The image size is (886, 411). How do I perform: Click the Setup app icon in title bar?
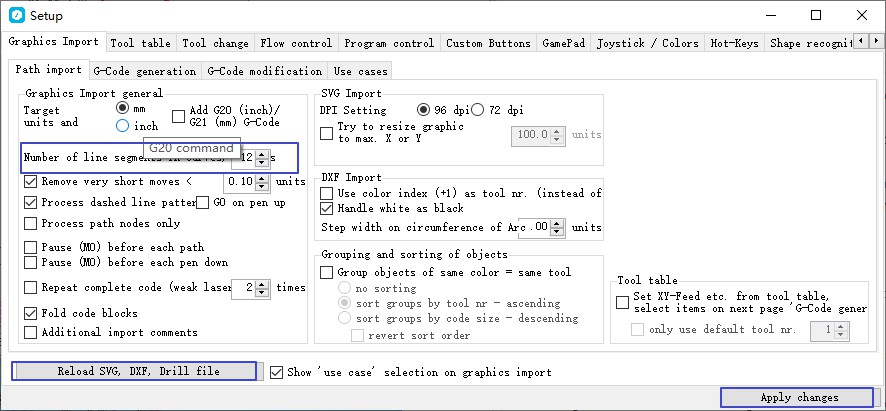click(x=15, y=15)
